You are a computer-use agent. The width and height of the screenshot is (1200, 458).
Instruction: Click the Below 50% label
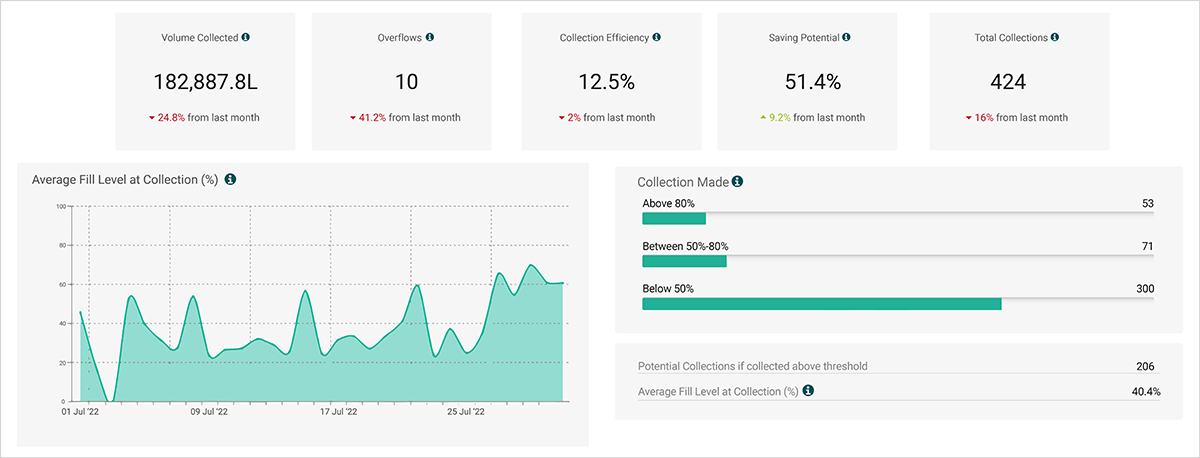668,289
